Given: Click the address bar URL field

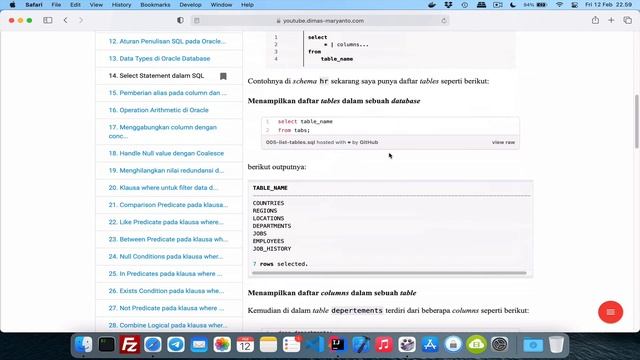Looking at the screenshot, I should pyautogui.click(x=320, y=21).
